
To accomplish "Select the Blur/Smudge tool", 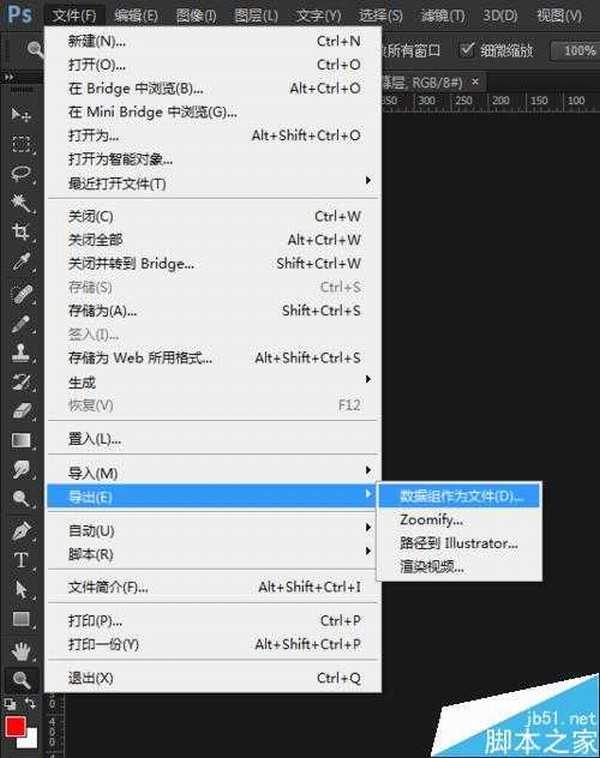I will pos(21,469).
